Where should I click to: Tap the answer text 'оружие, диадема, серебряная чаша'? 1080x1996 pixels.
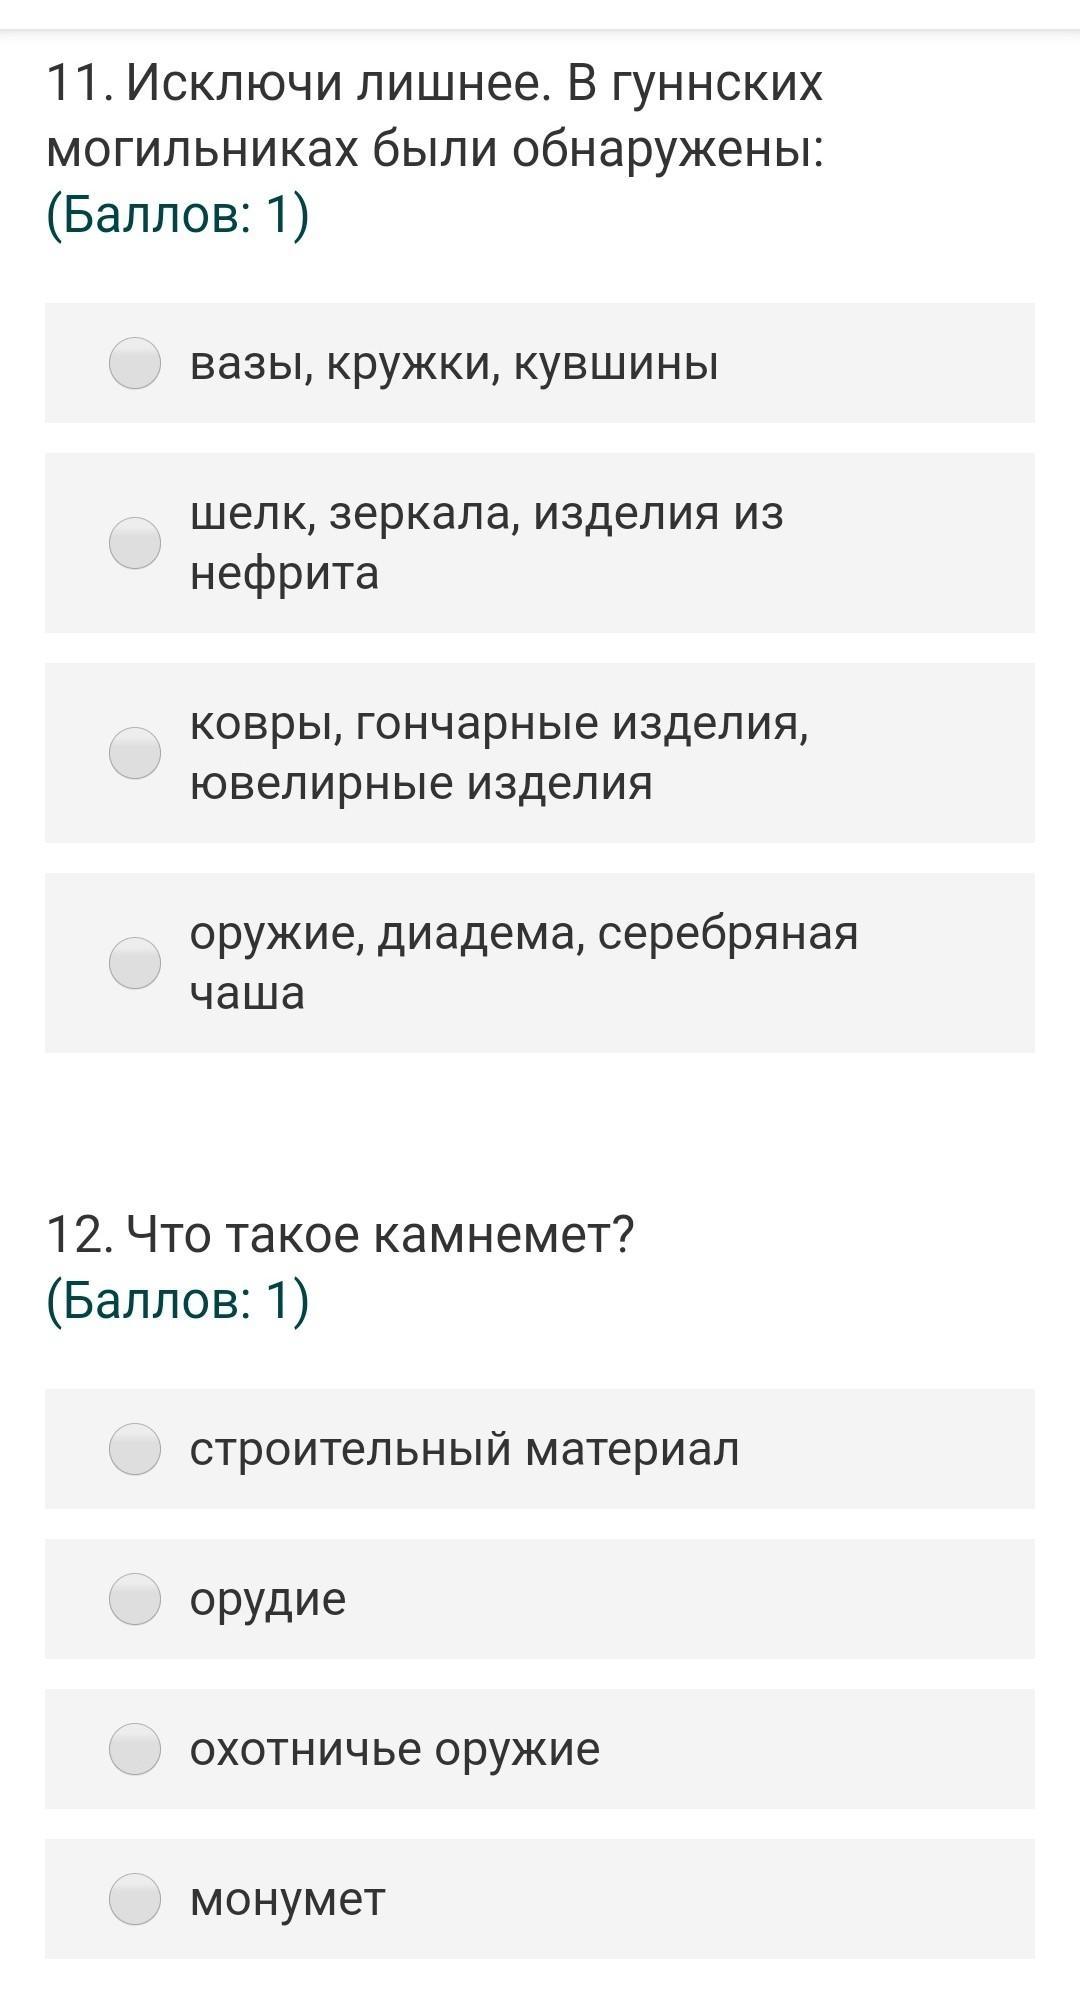[x=523, y=963]
